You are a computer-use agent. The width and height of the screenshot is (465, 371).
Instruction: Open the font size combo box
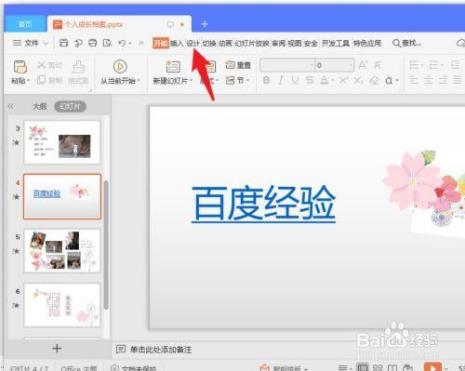click(335, 65)
